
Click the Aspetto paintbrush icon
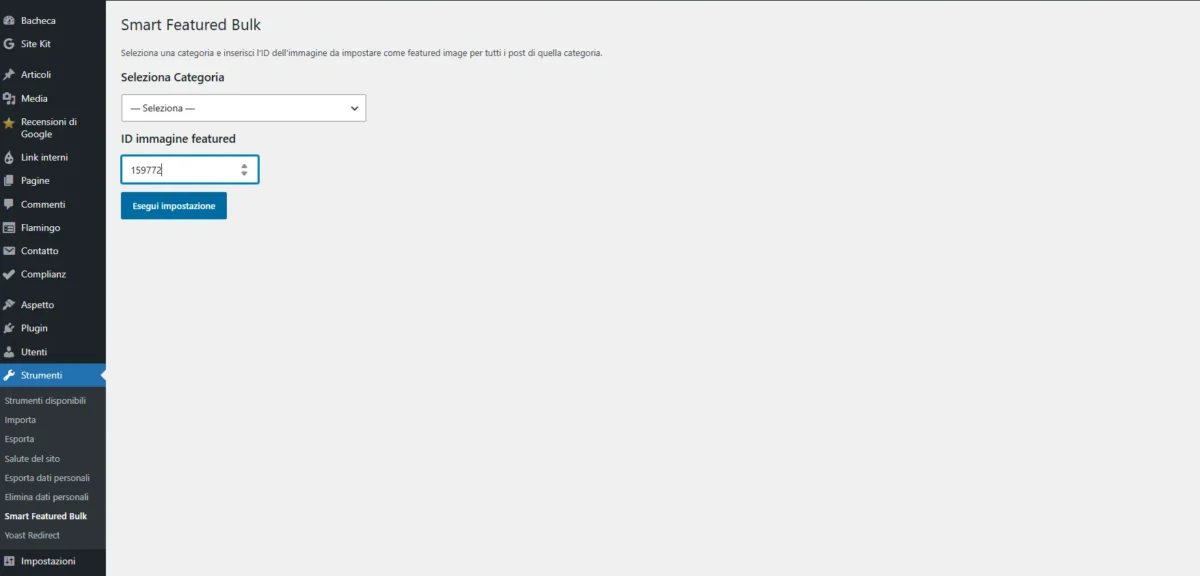point(9,305)
